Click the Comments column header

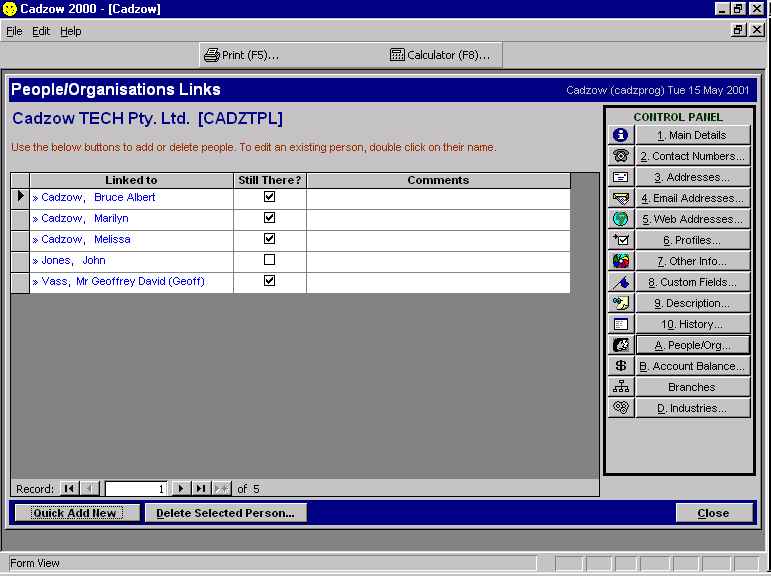[x=438, y=180]
